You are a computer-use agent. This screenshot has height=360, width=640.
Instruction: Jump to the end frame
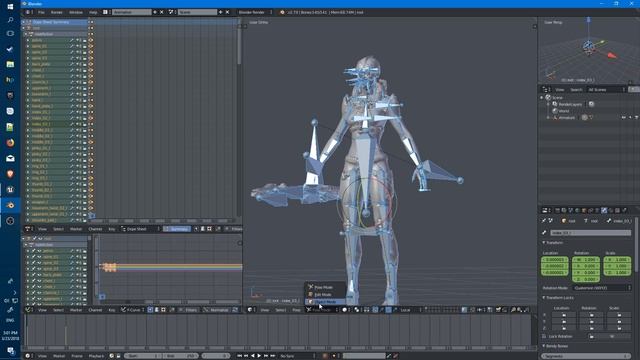pos(272,356)
